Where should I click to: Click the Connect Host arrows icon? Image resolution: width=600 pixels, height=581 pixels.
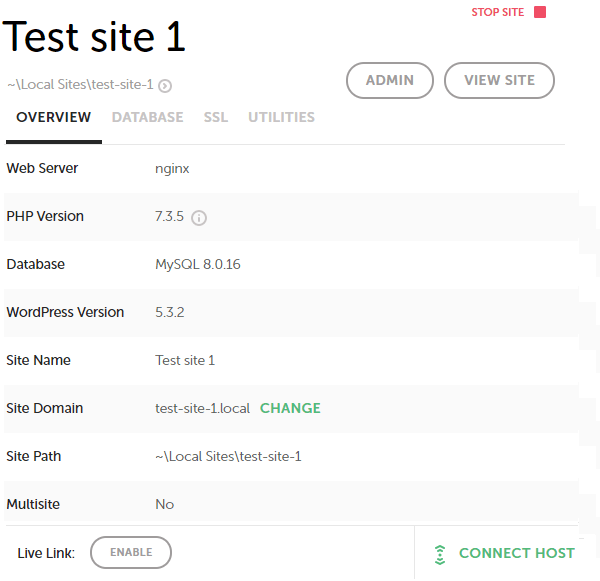tap(440, 555)
